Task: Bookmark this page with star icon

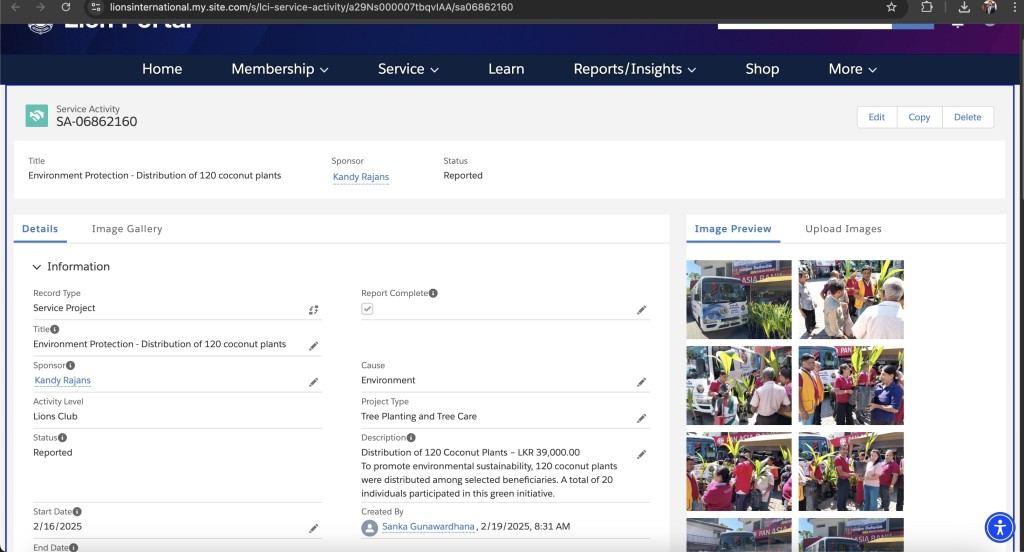Action: [891, 7]
